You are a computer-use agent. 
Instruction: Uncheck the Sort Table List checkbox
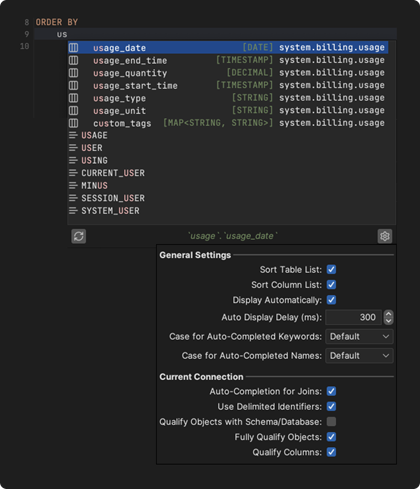tap(331, 269)
